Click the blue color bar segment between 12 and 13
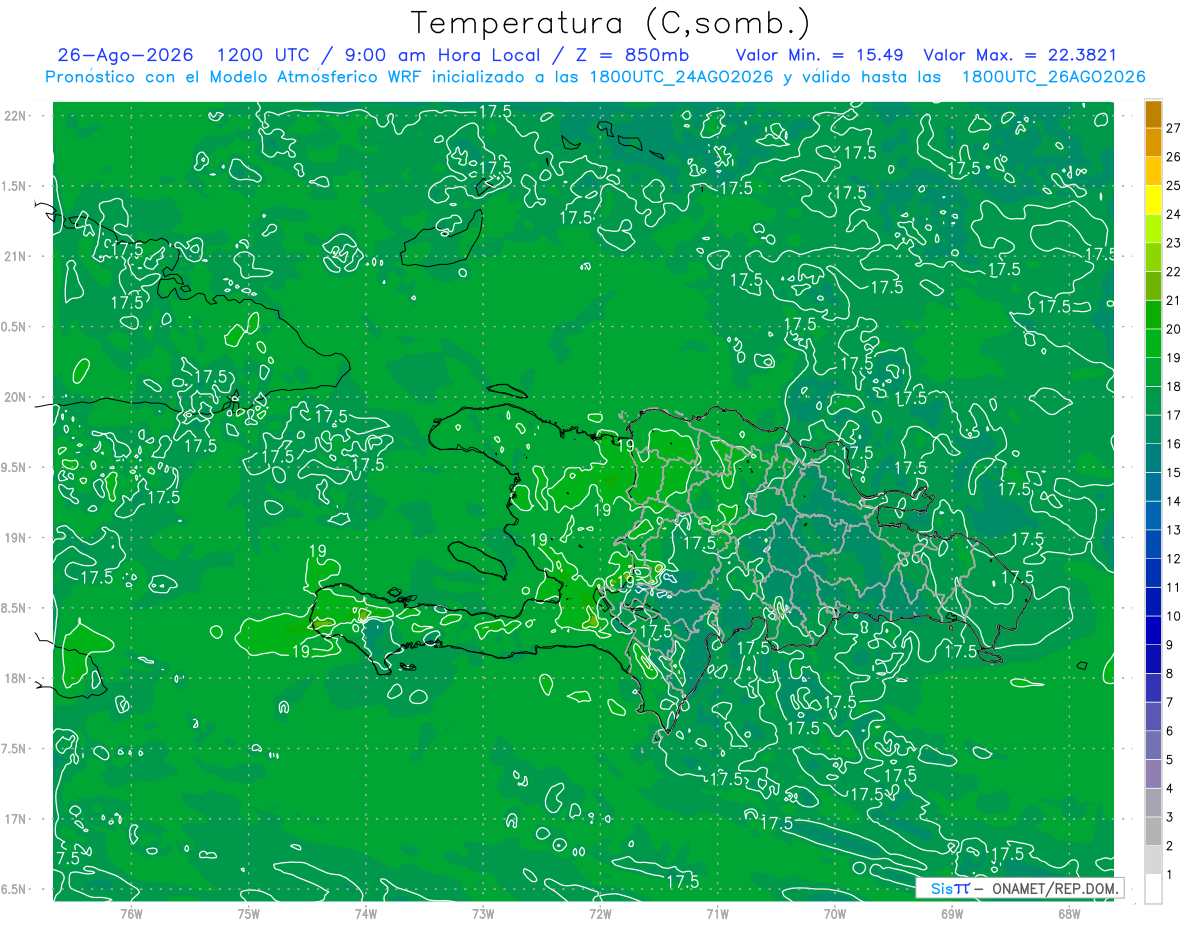The image size is (1200, 927). coord(1153,544)
